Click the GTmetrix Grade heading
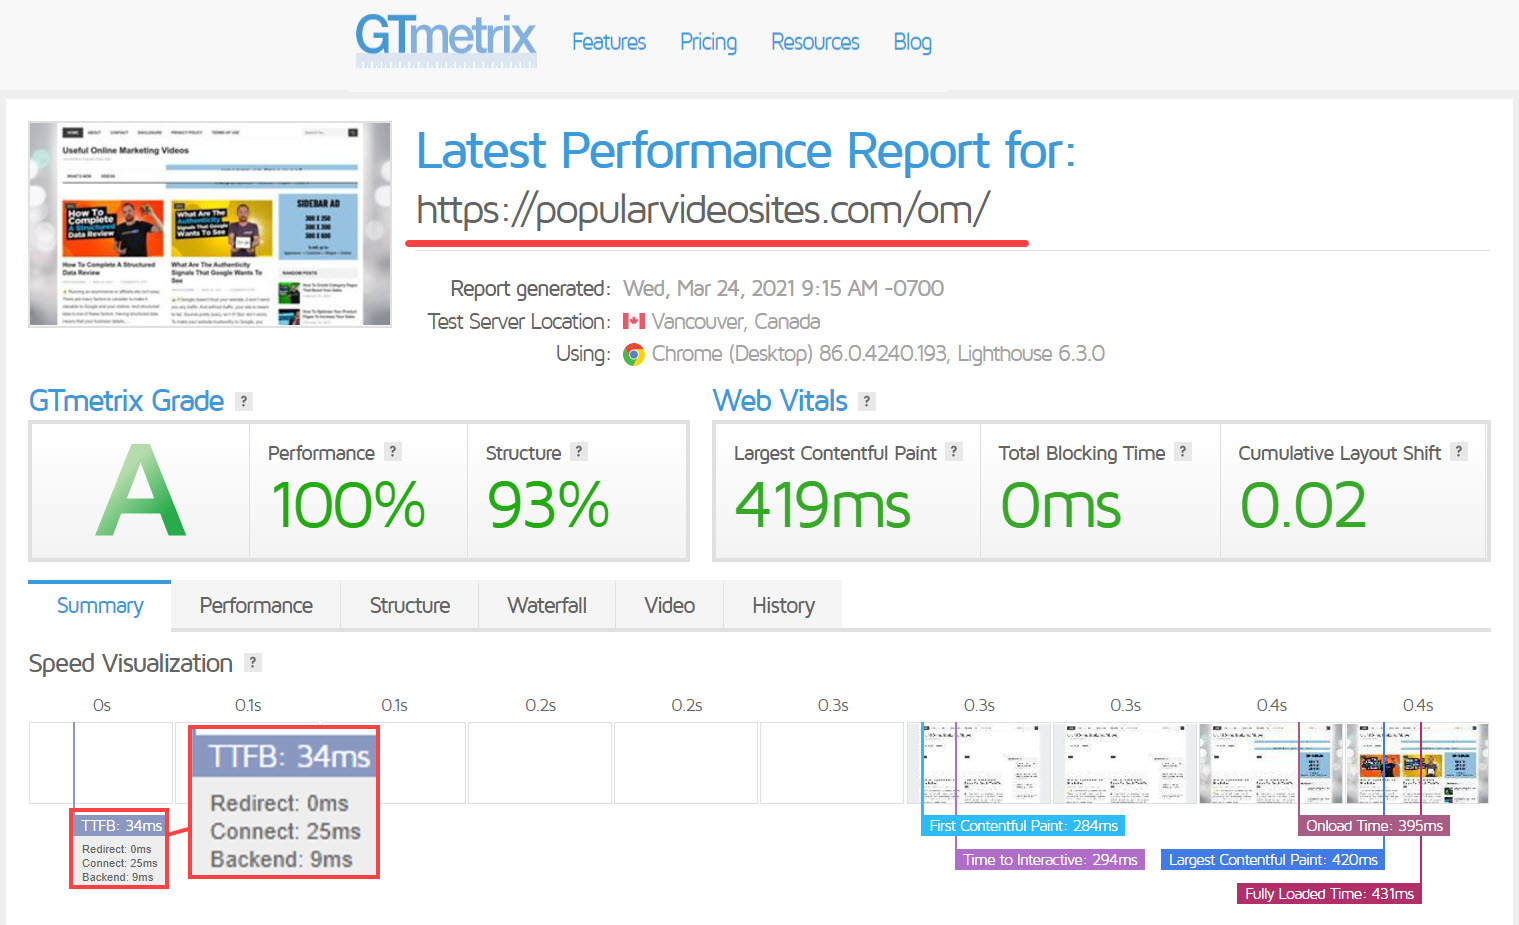Image resolution: width=1519 pixels, height=925 pixels. 126,401
